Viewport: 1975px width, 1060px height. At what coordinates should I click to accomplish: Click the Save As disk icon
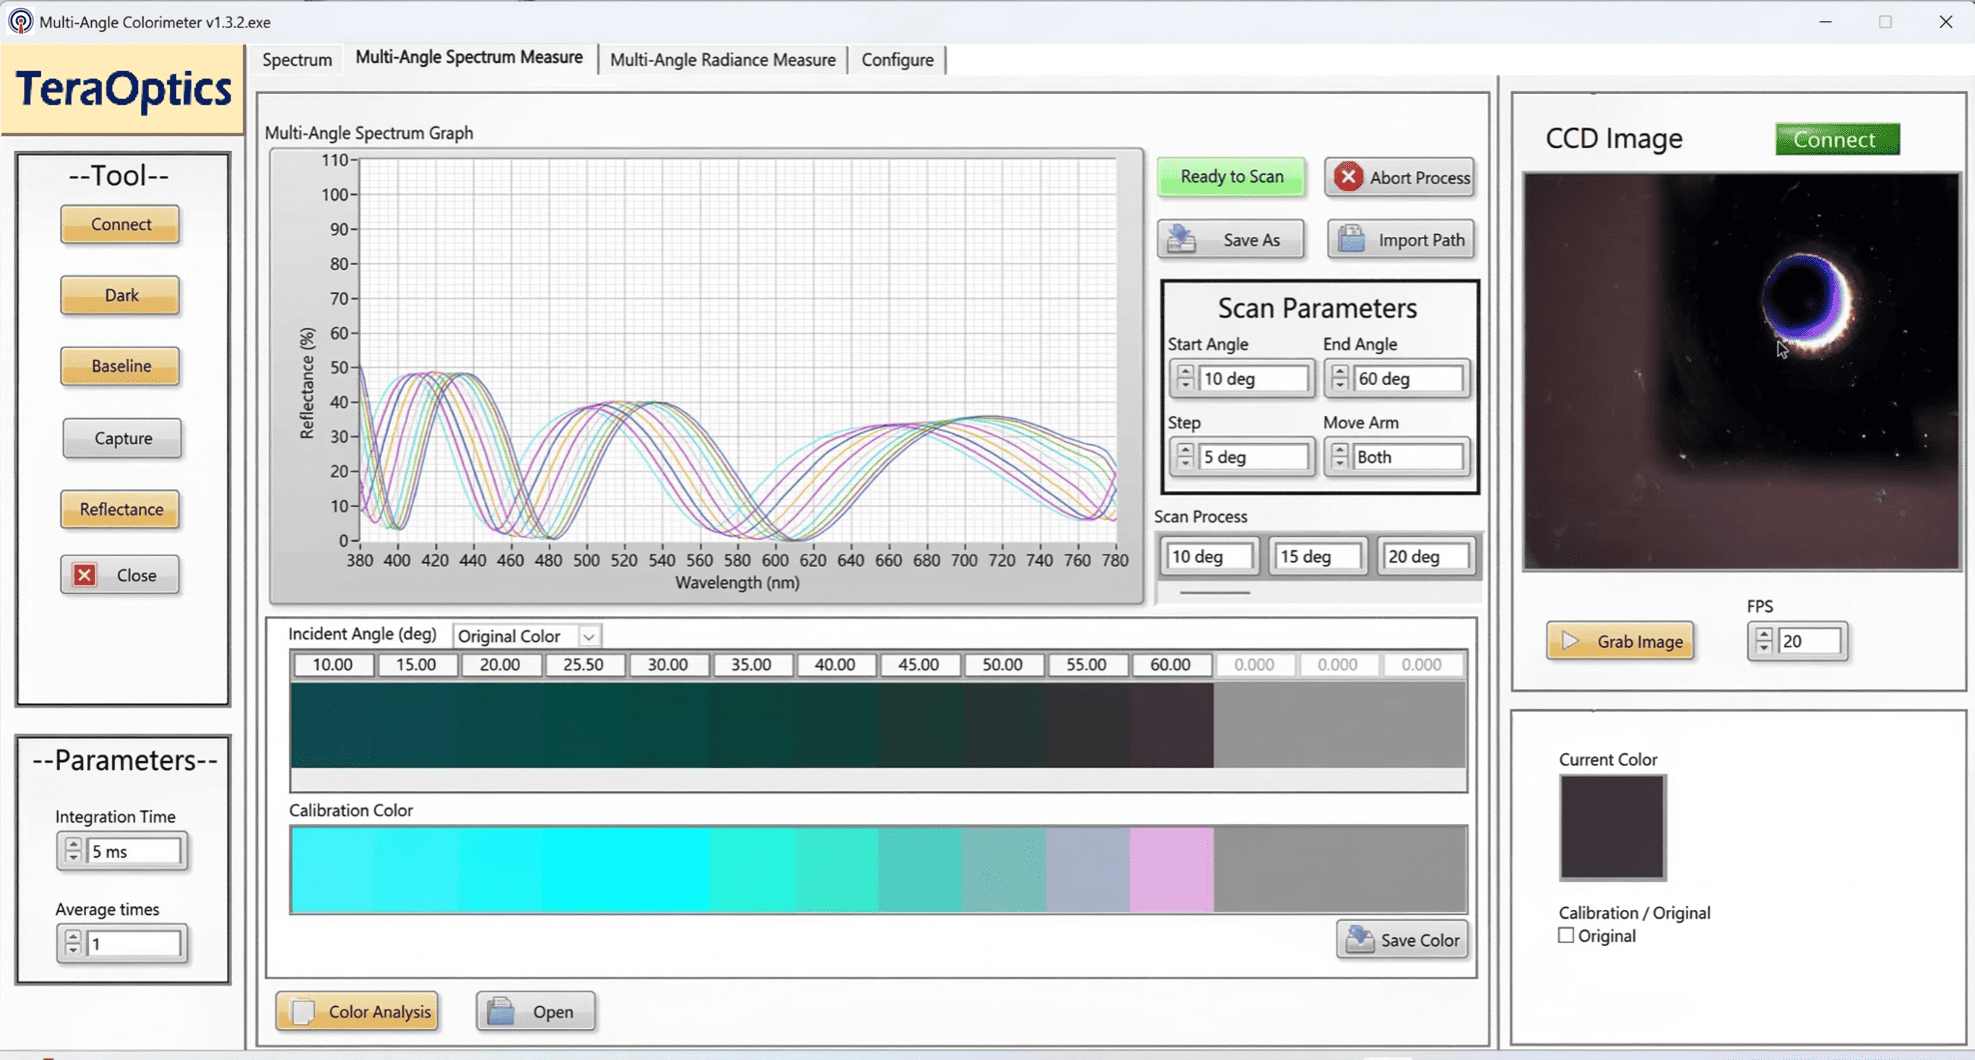(1182, 239)
